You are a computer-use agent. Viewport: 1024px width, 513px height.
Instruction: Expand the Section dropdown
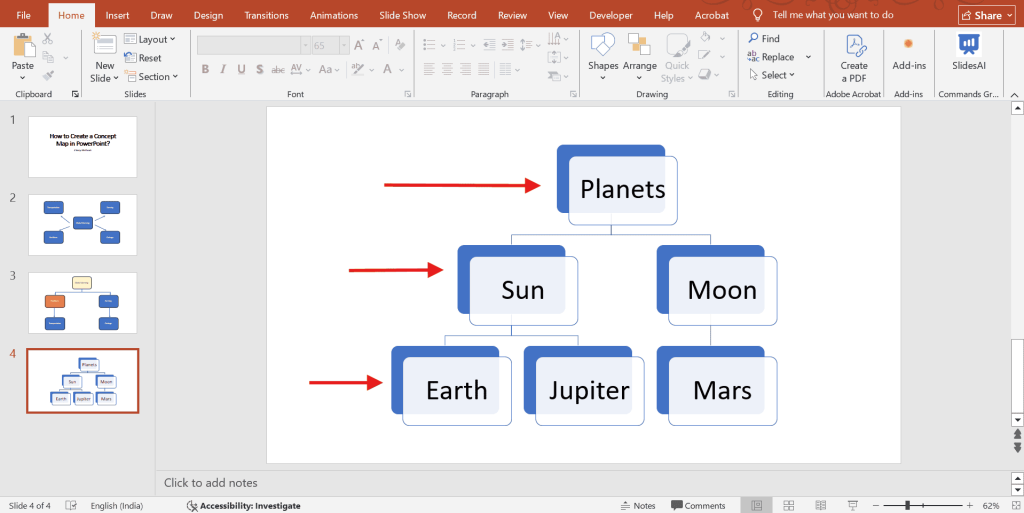[x=153, y=77]
